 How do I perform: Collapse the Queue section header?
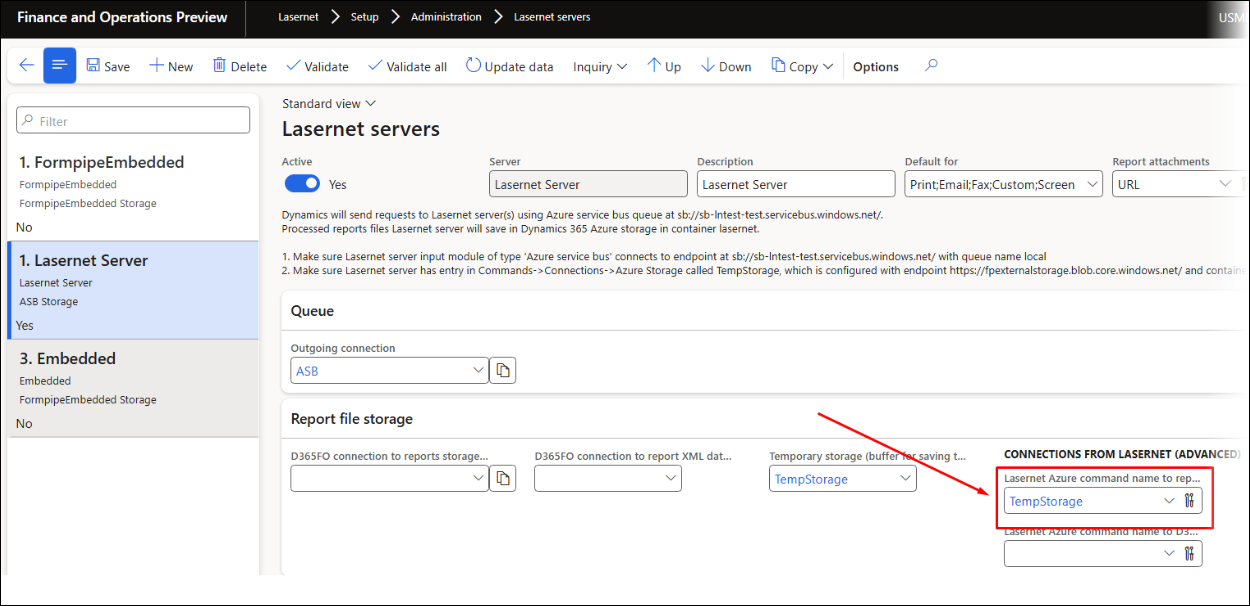coord(312,311)
